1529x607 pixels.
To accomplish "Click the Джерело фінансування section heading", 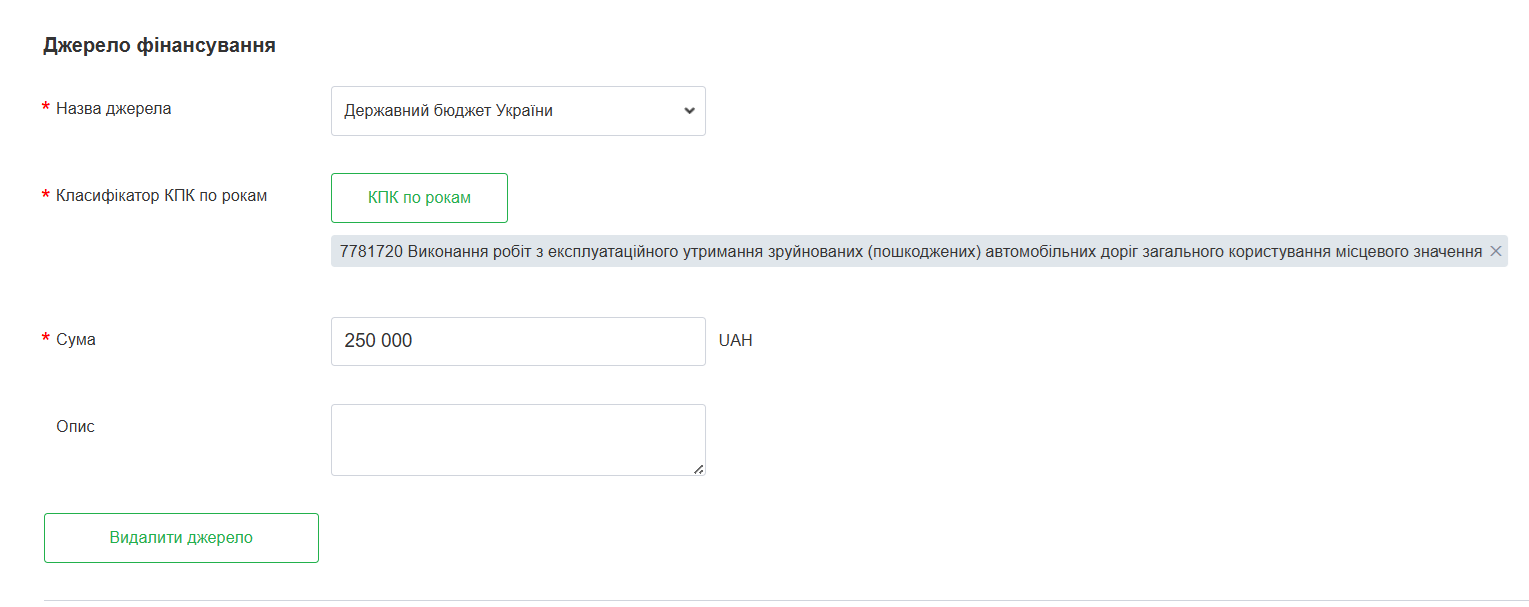I will click(x=159, y=46).
